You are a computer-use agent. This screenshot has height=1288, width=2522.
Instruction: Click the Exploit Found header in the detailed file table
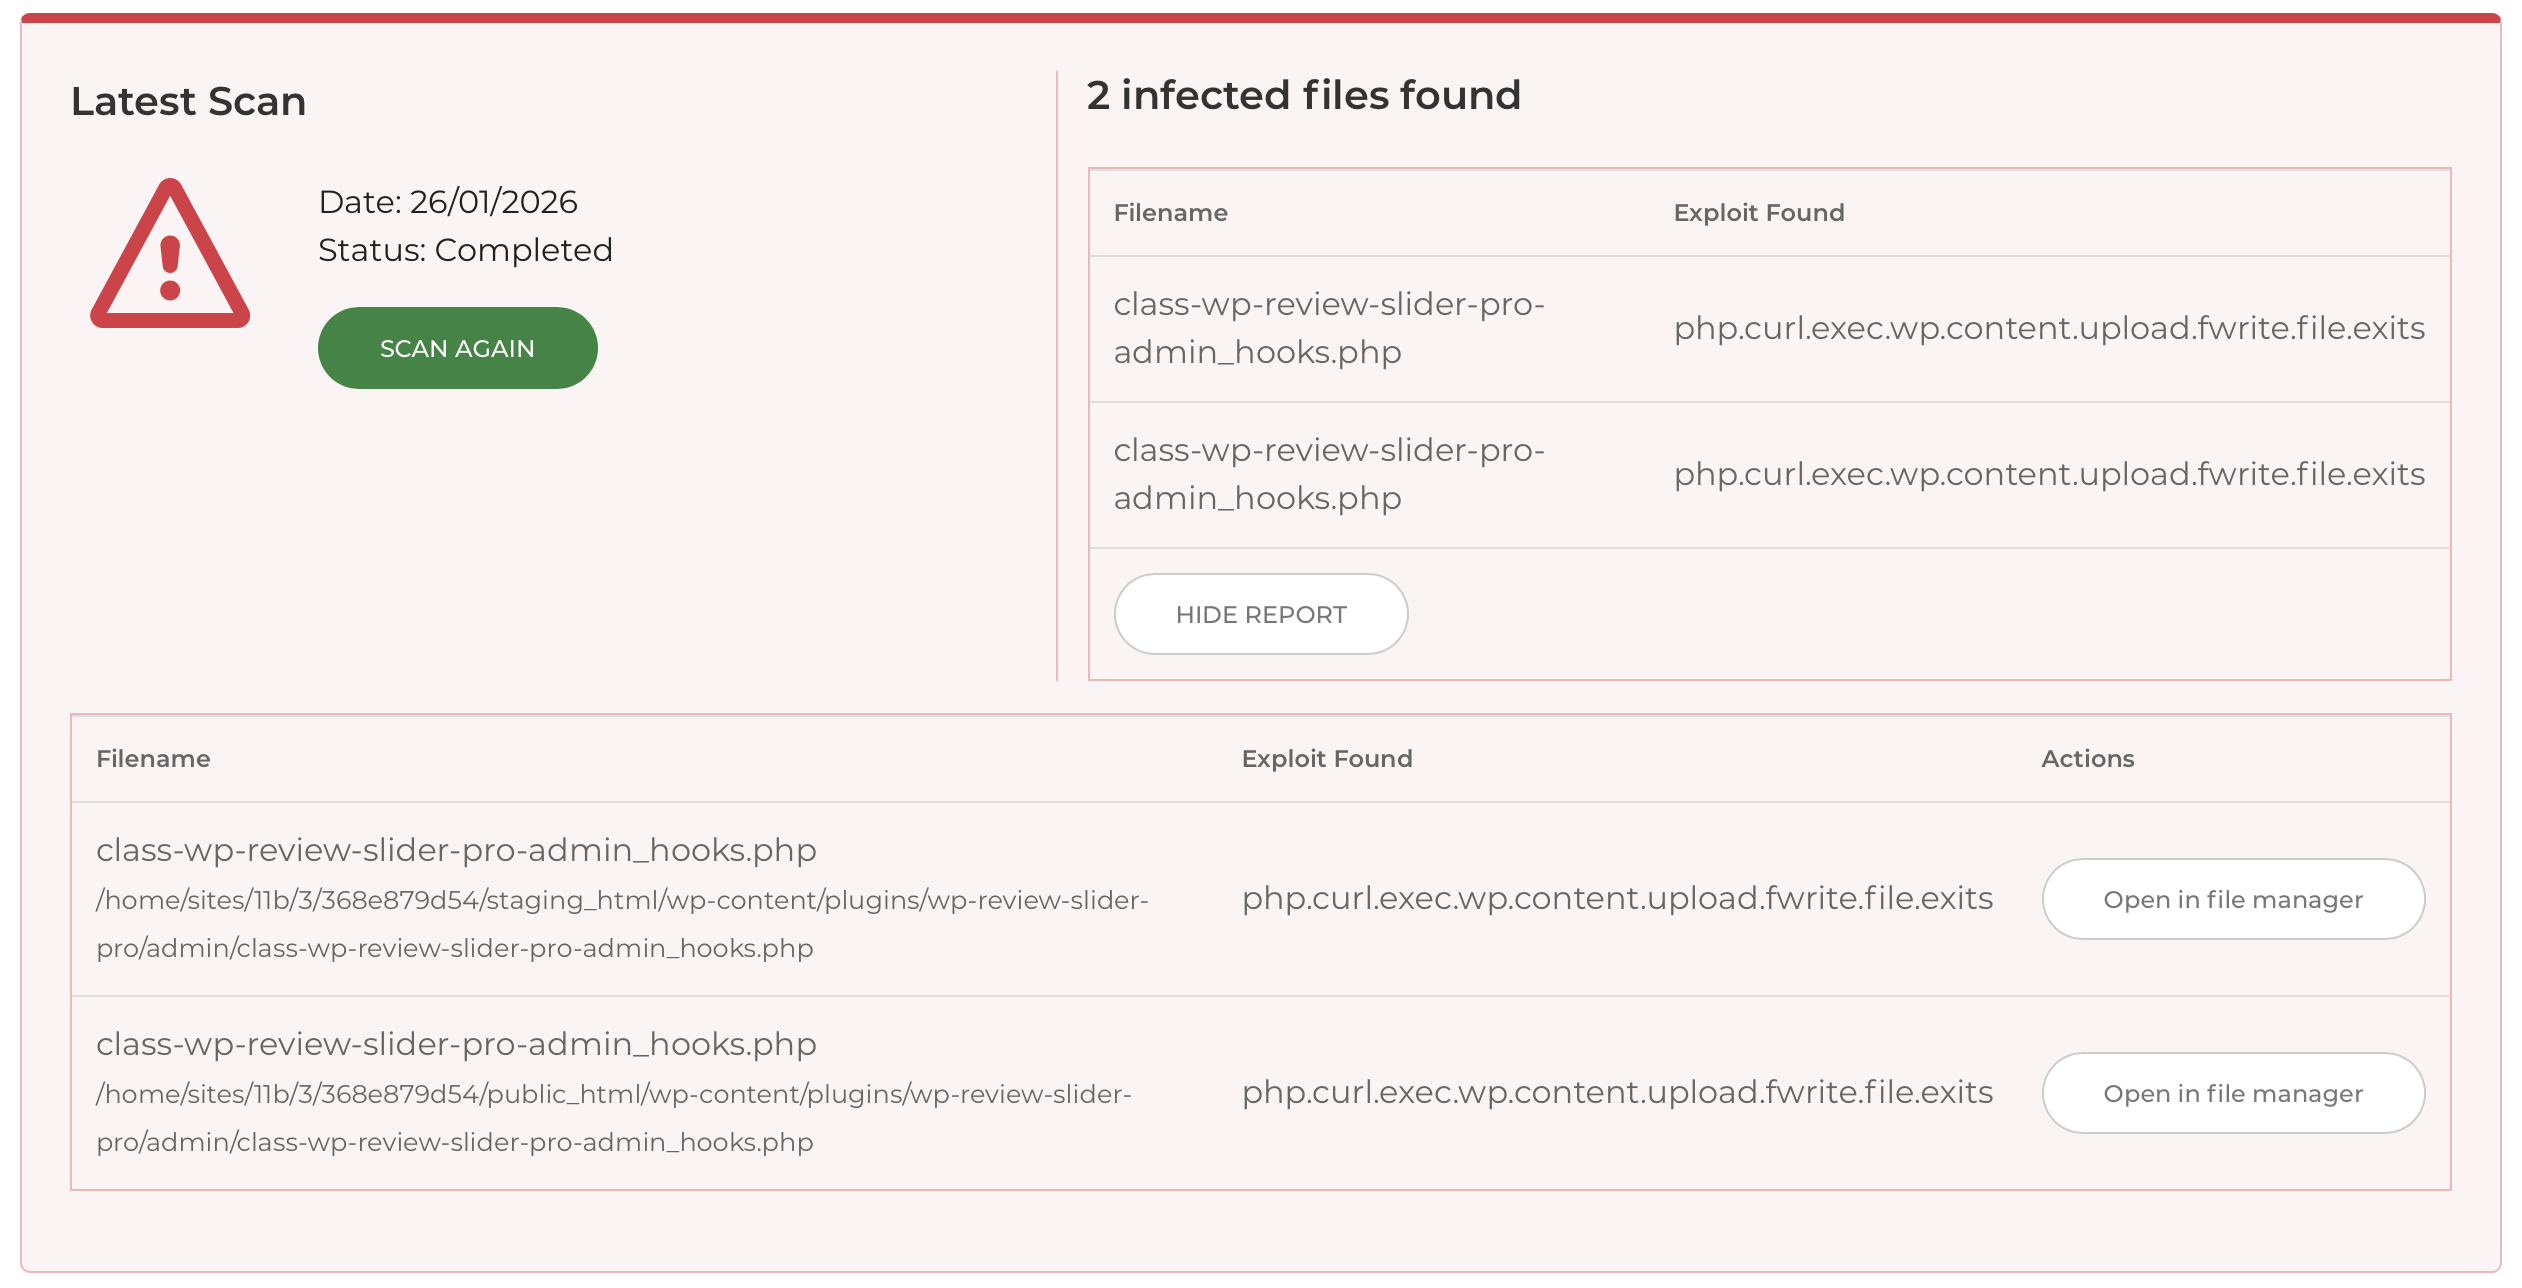(x=1326, y=759)
